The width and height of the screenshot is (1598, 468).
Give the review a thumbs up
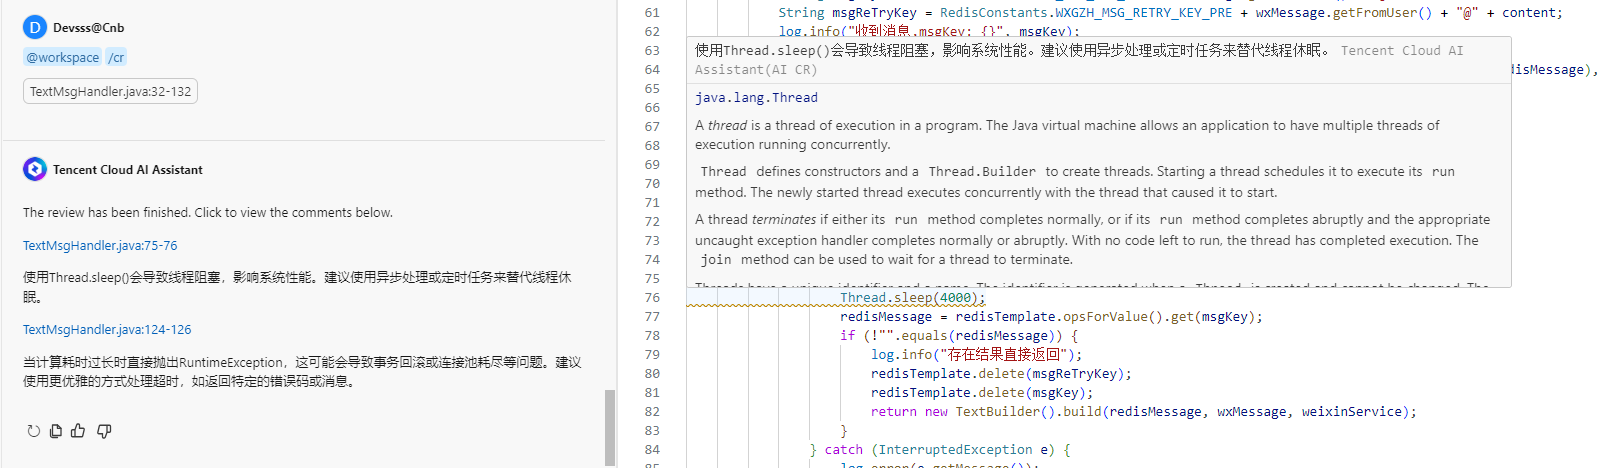coord(78,431)
